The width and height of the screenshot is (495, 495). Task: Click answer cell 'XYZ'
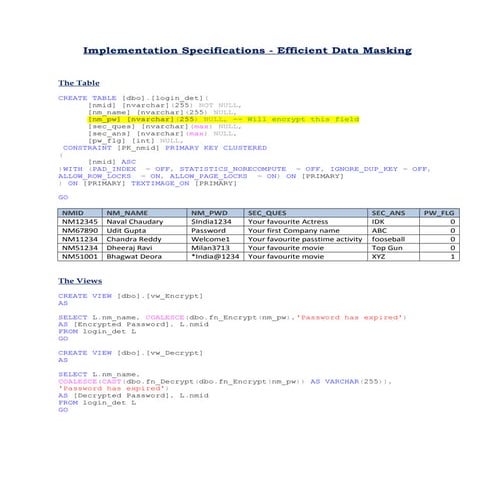click(393, 256)
